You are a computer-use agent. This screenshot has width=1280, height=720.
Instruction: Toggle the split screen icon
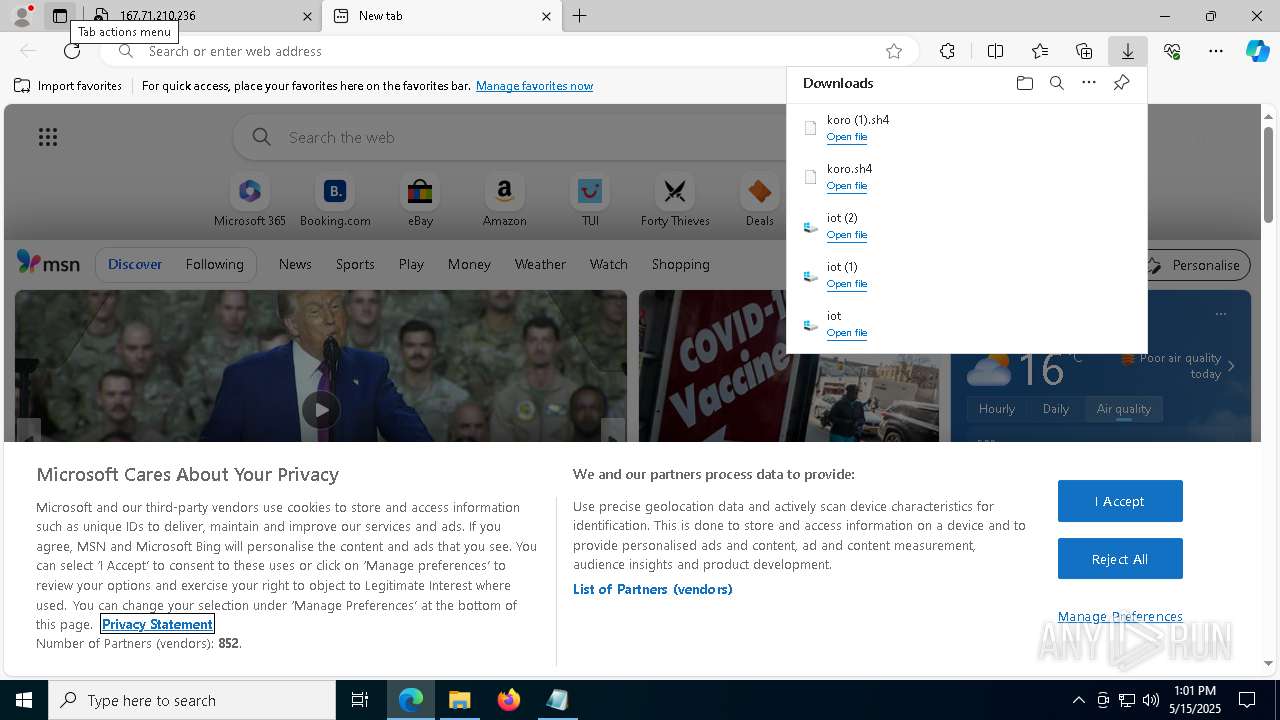(x=996, y=51)
